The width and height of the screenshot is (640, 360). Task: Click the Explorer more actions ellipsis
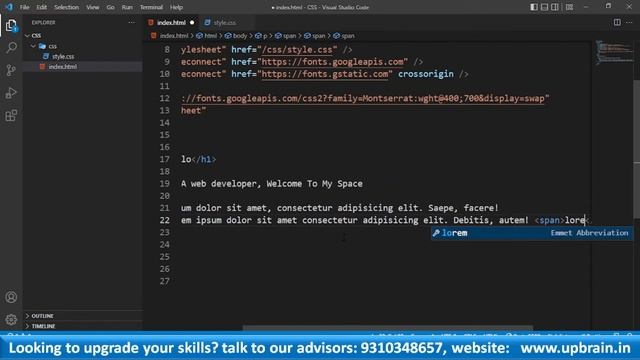click(x=131, y=22)
